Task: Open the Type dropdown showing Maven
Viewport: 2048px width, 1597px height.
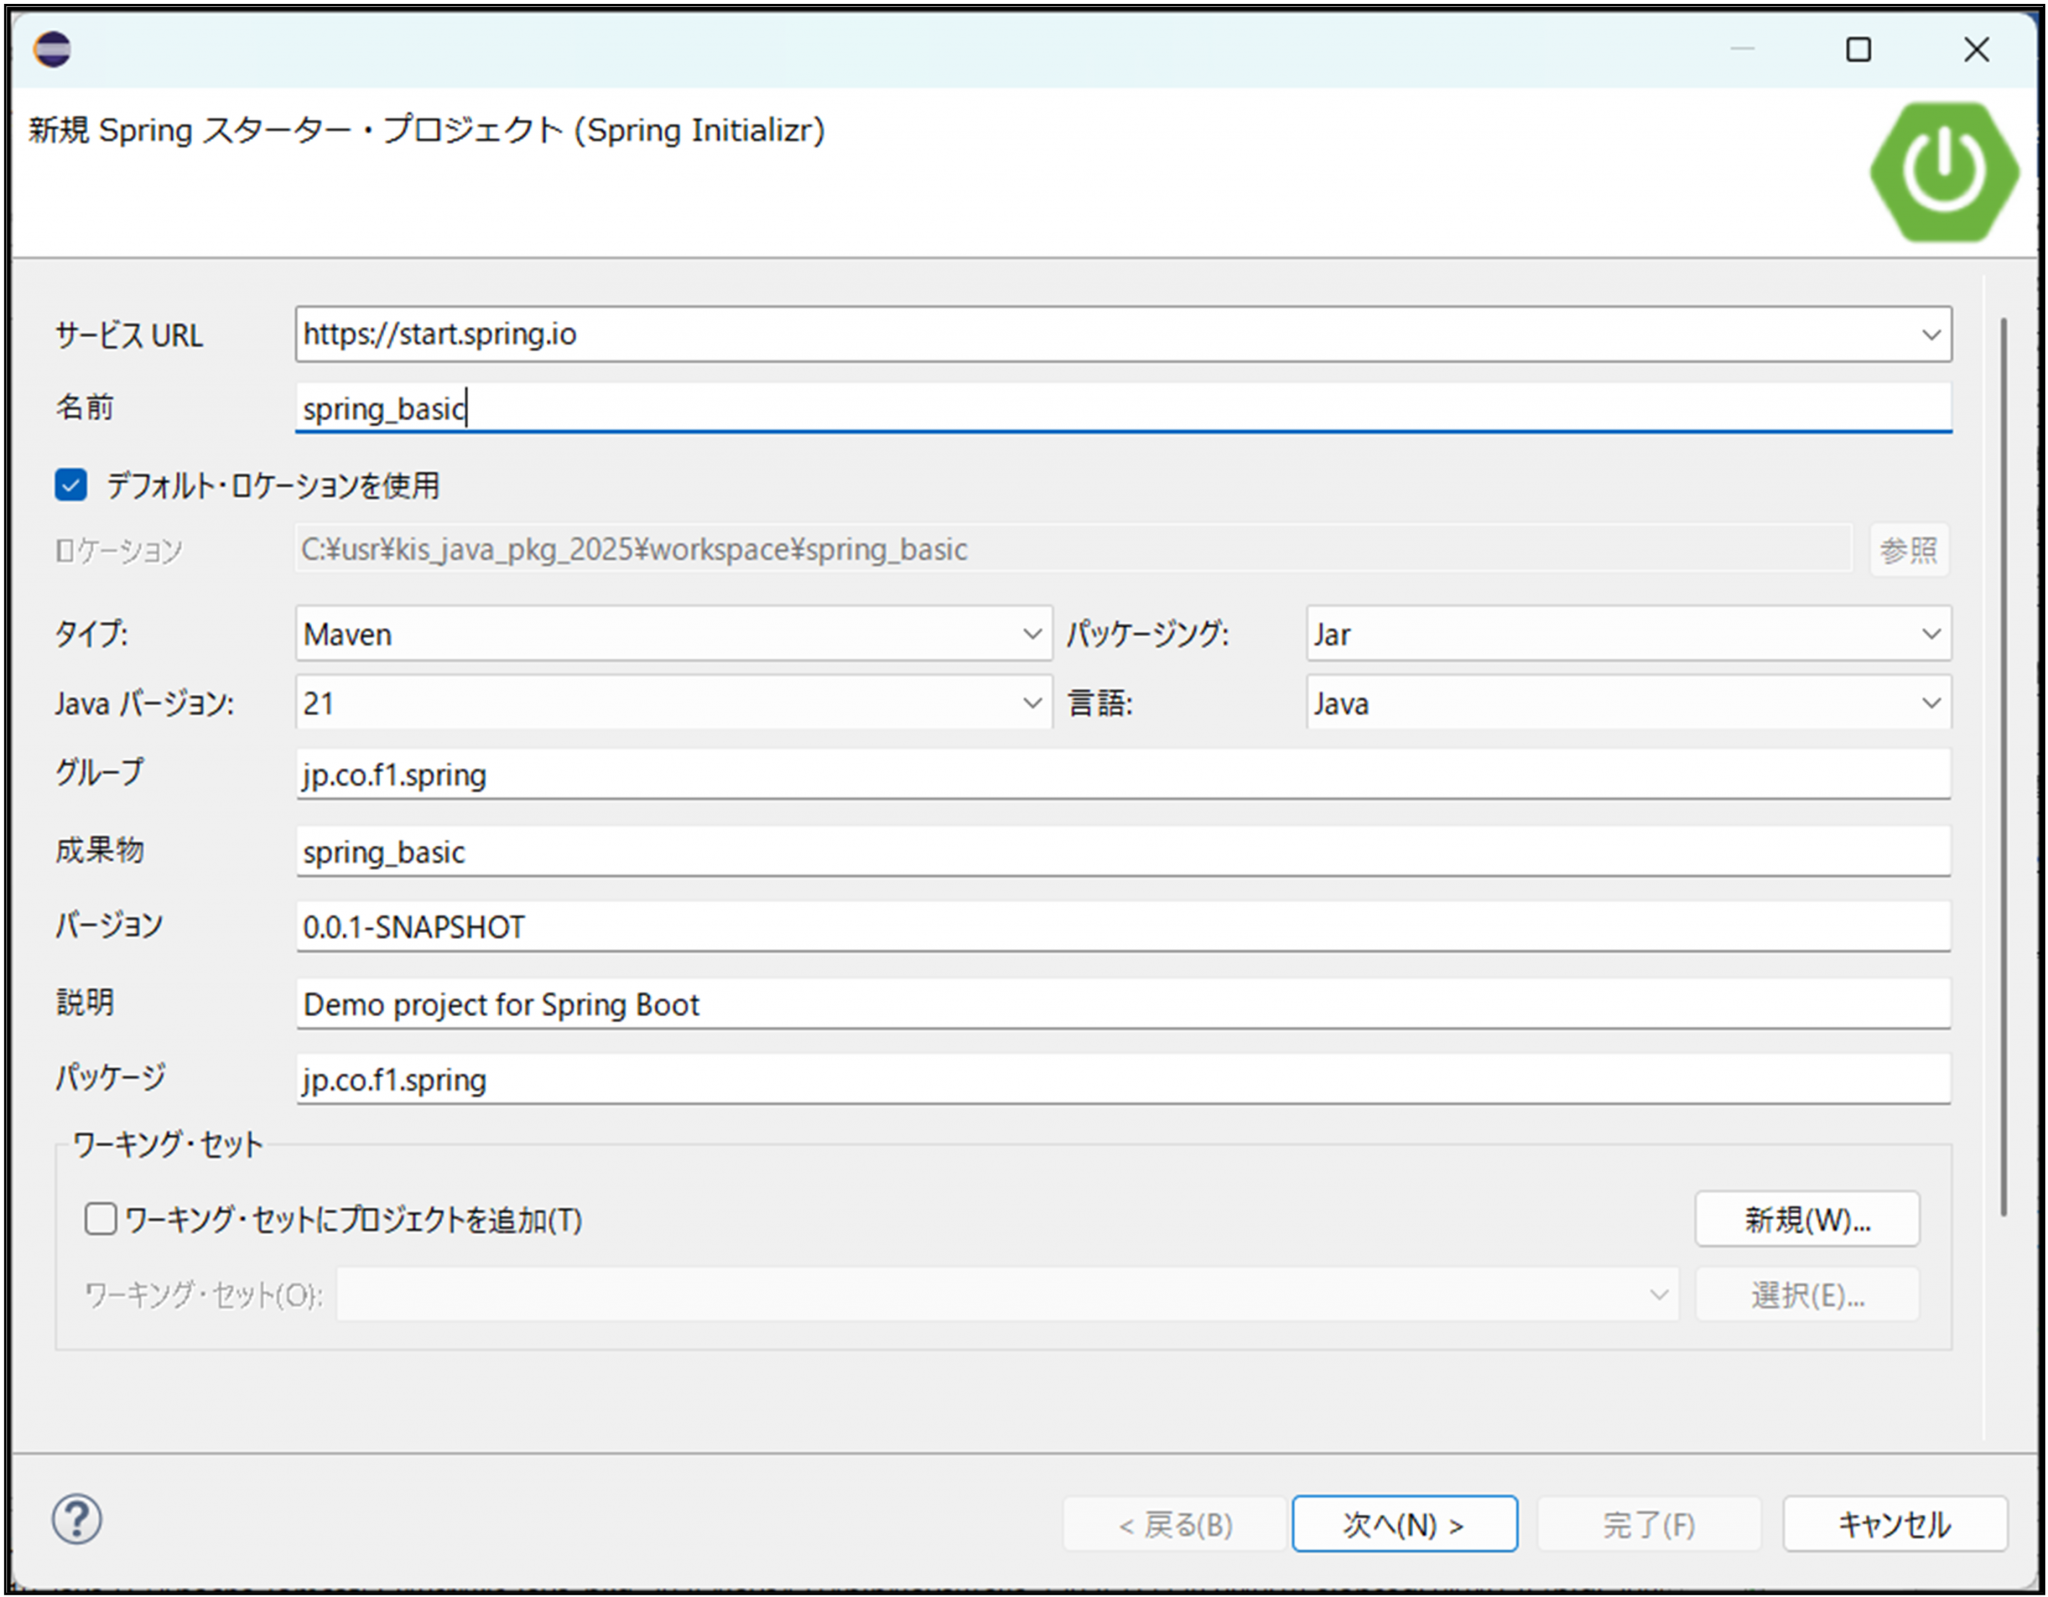Action: tap(1032, 634)
